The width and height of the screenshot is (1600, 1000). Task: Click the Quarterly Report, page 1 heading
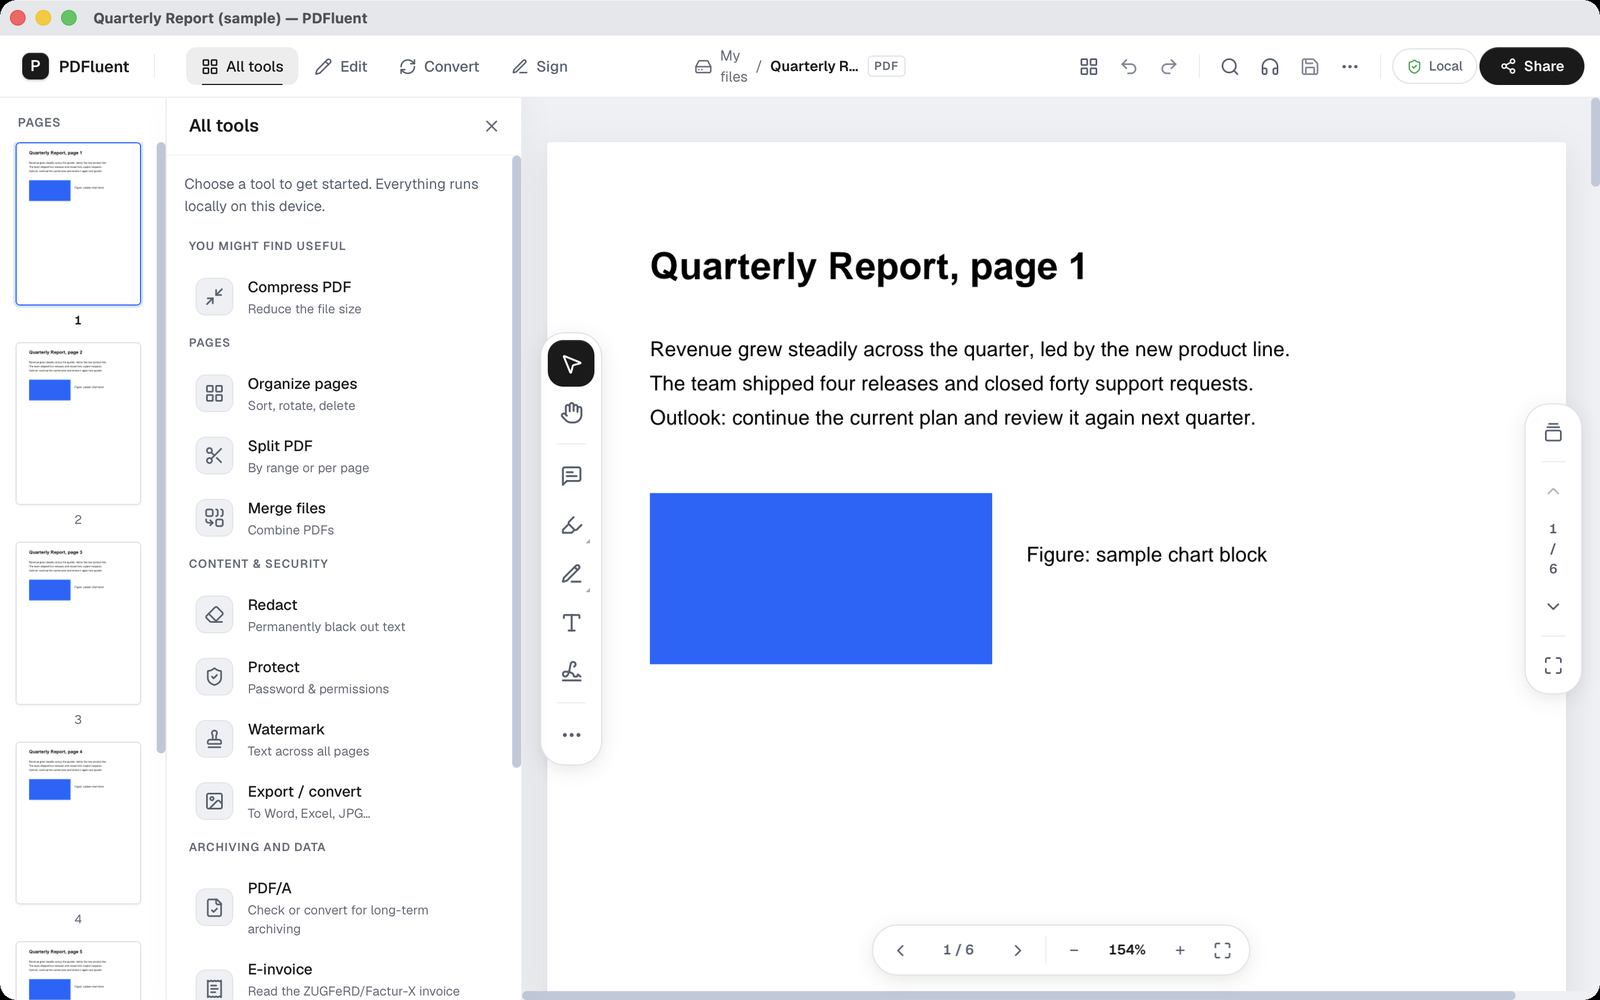(x=867, y=267)
